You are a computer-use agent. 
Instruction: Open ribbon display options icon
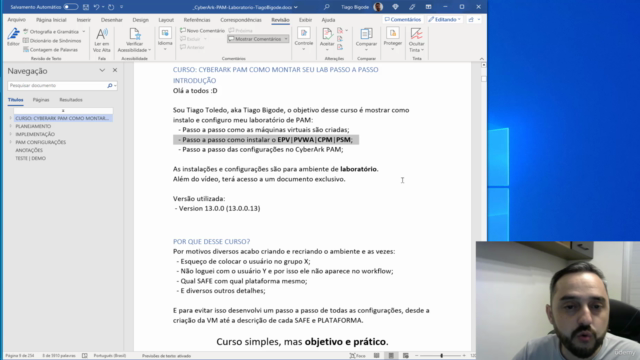[x=428, y=7]
